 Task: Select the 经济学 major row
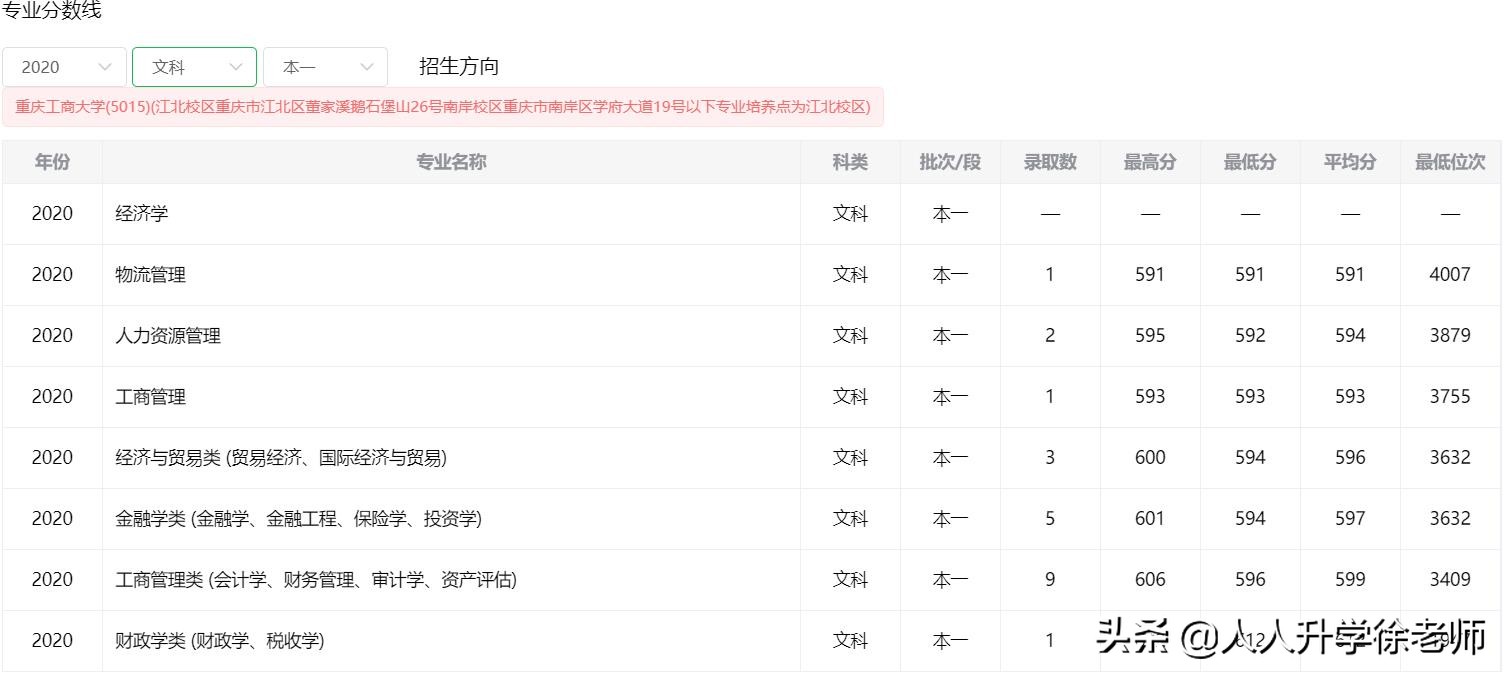click(142, 214)
